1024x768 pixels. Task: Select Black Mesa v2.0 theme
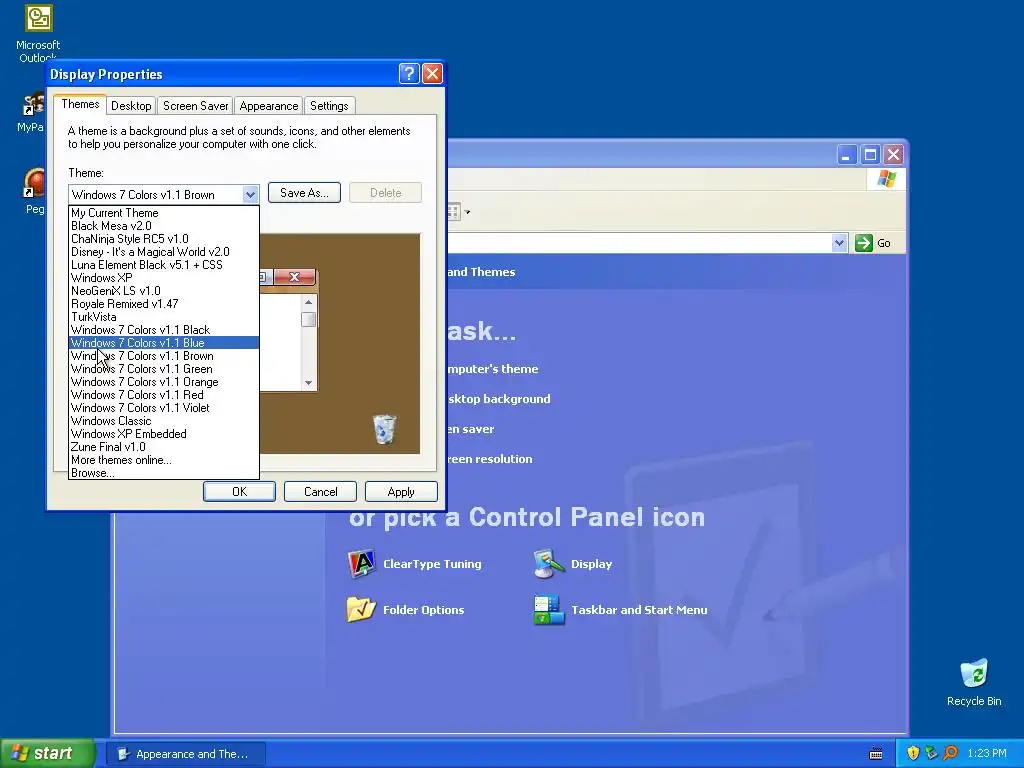coord(164,226)
